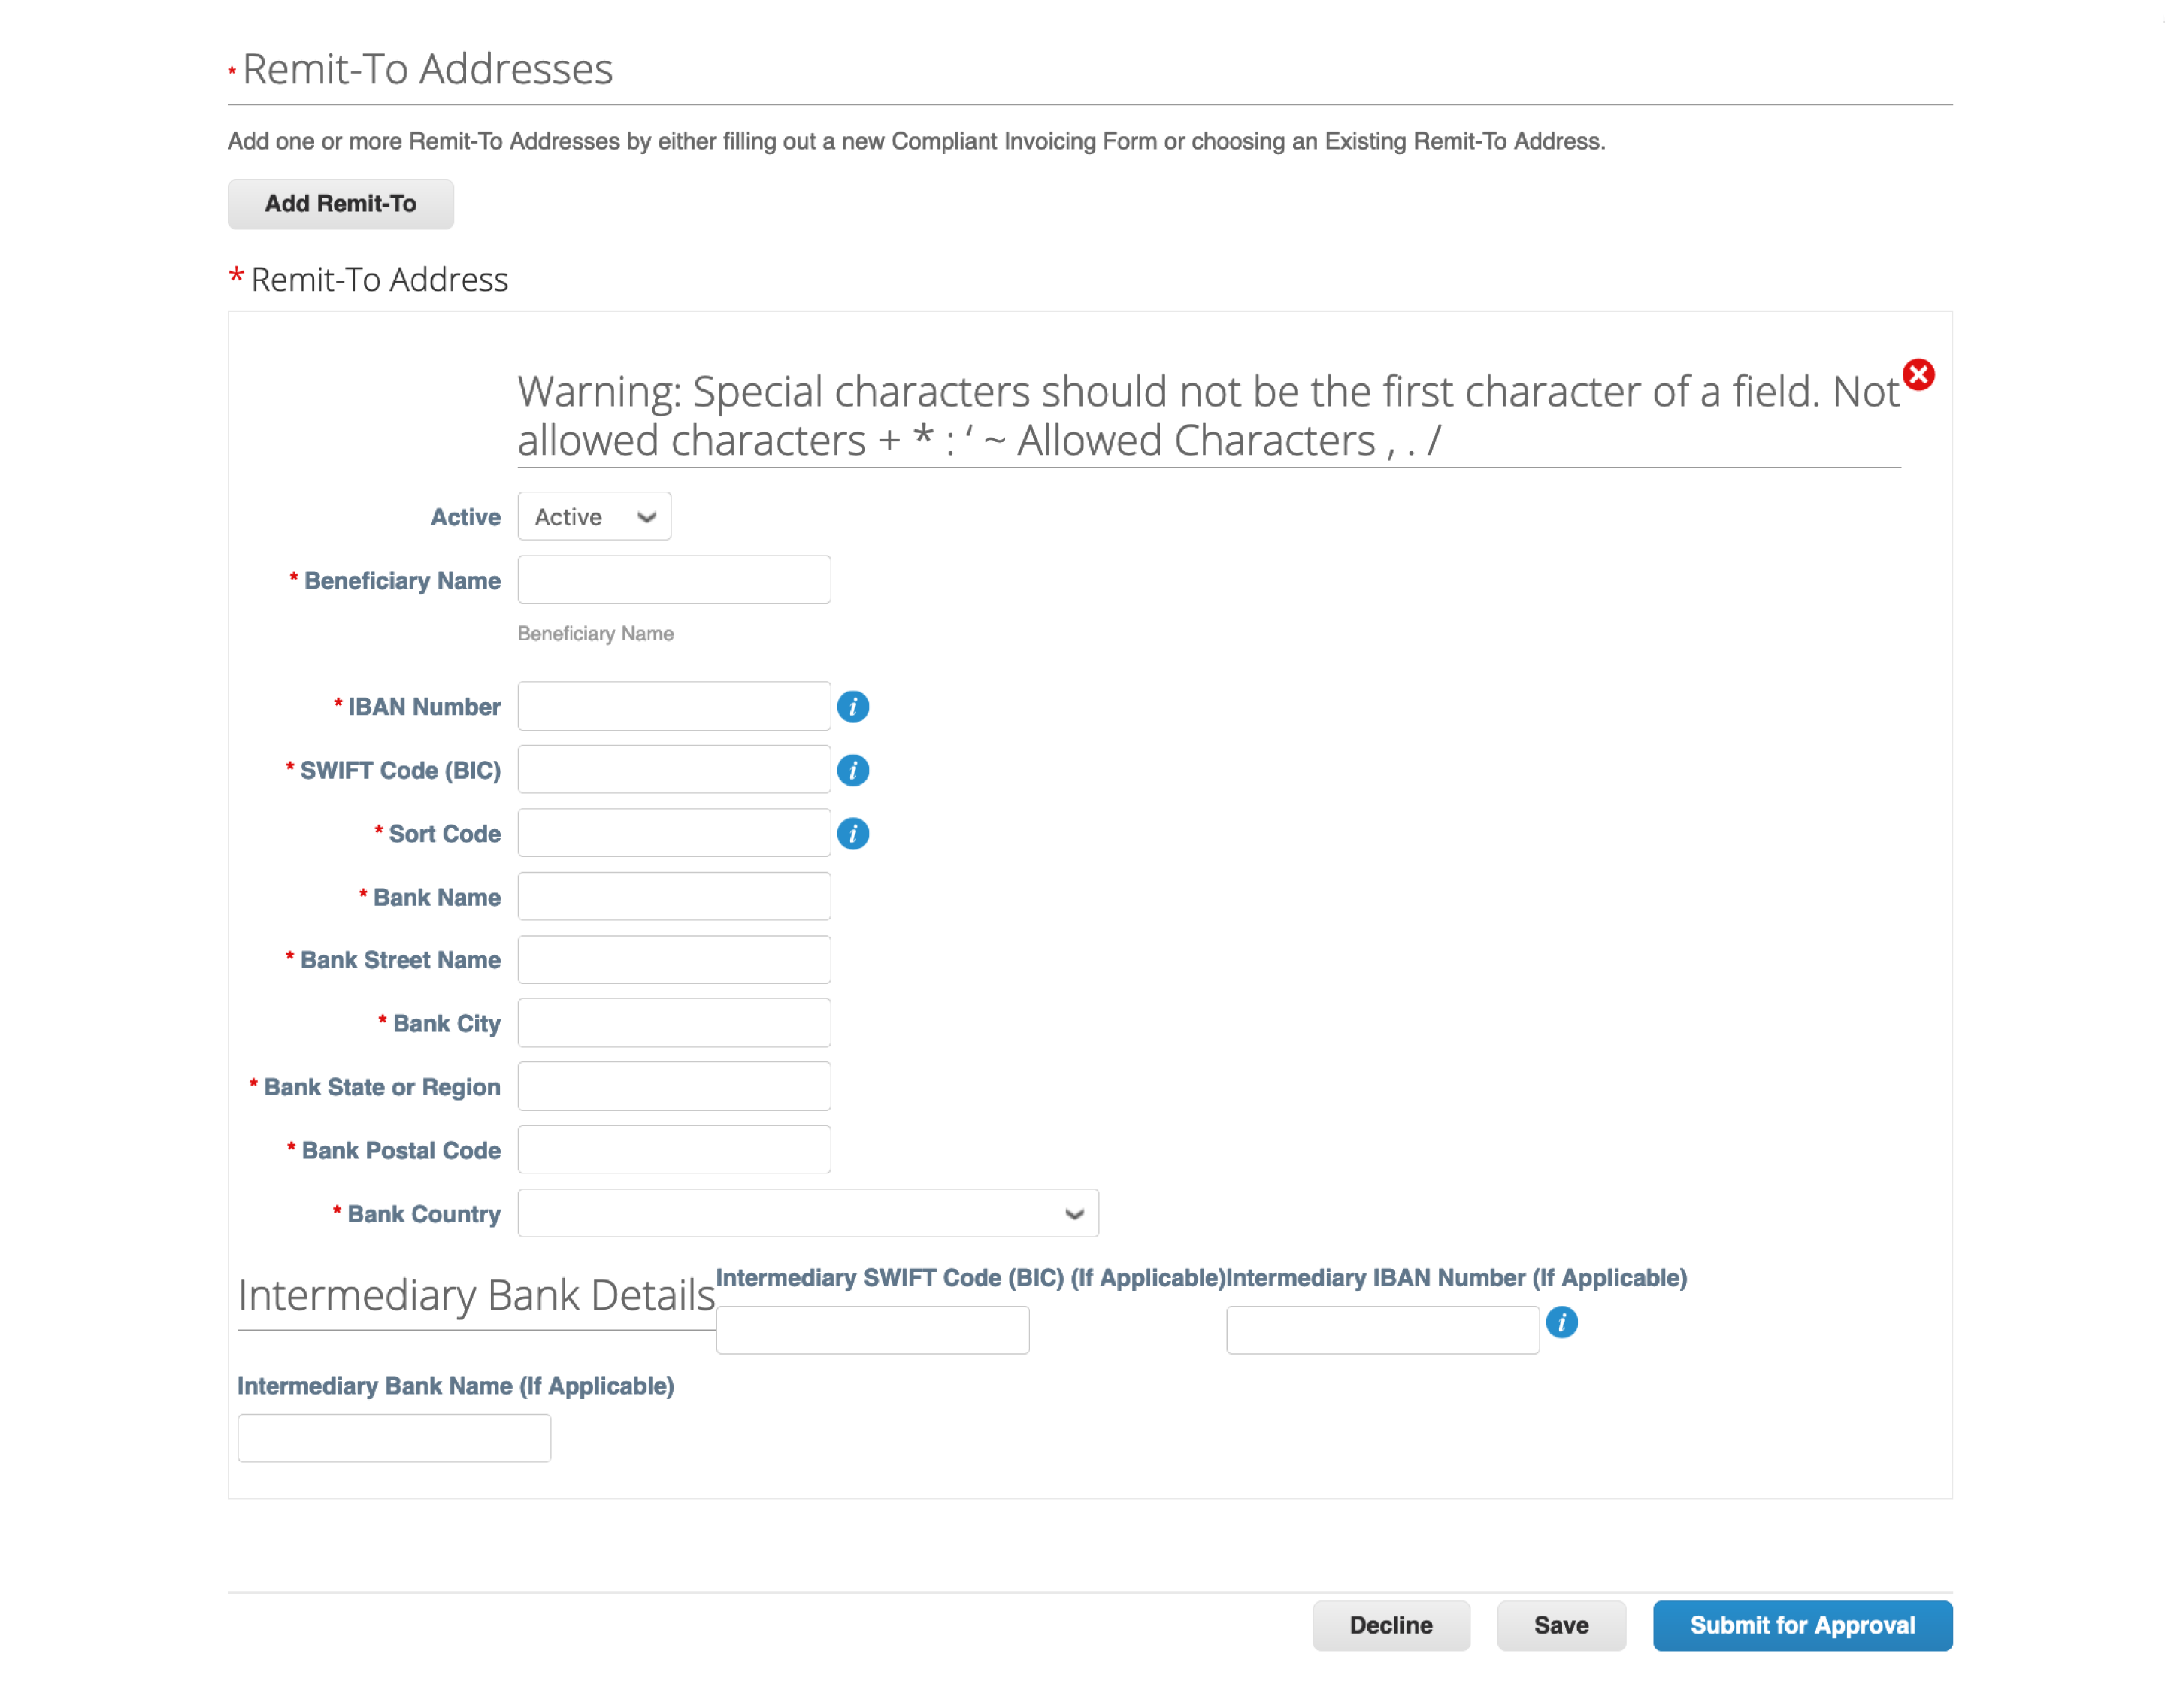The image size is (2165, 1708).
Task: Click the Add Remit-To button
Action: click(x=340, y=203)
